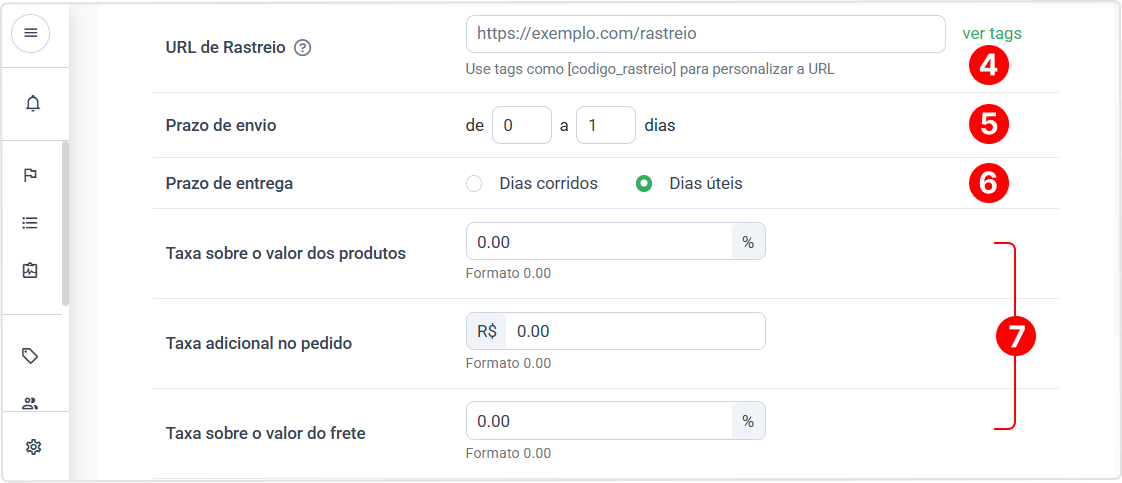Open notifications bell icon
This screenshot has height=483, width=1122.
(33, 104)
